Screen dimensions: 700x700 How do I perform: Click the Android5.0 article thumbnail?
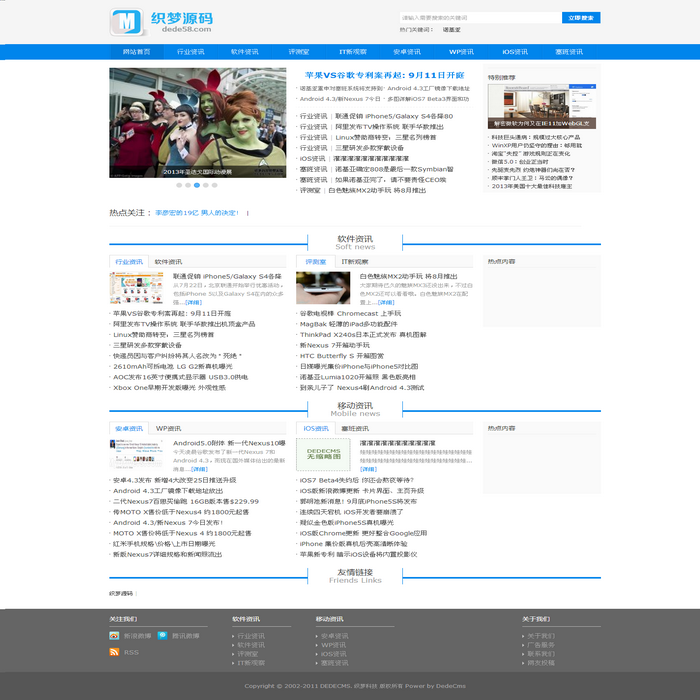(136, 455)
